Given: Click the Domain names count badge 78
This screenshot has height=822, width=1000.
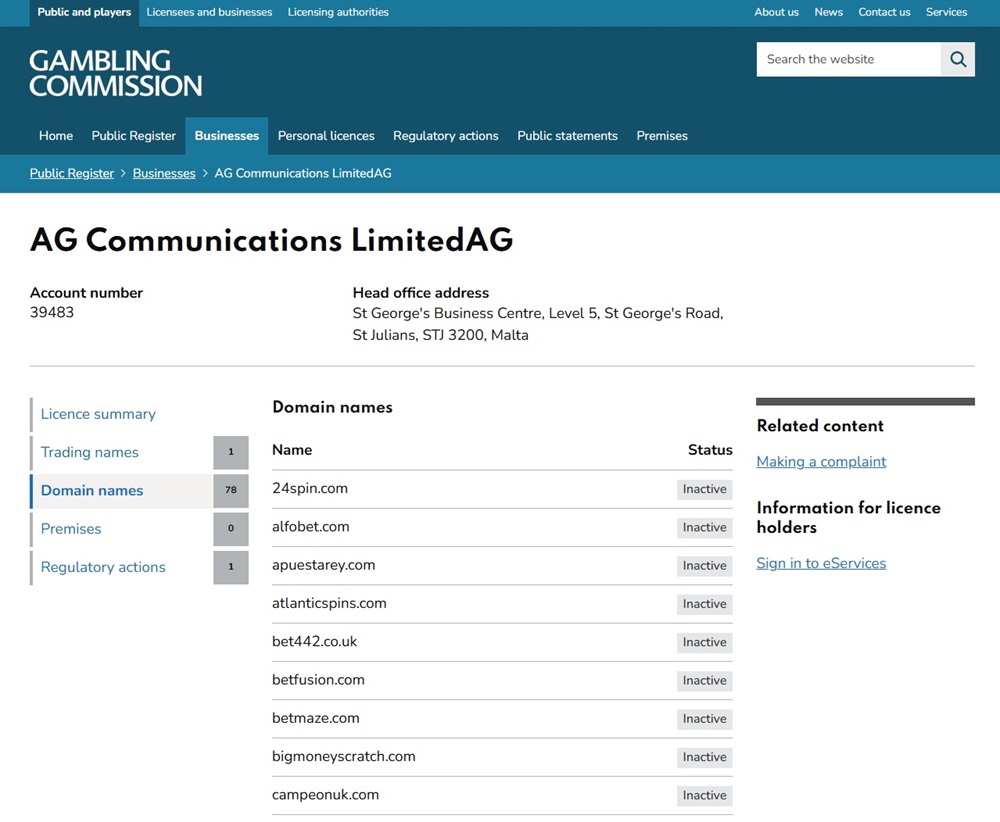Looking at the screenshot, I should pos(231,490).
